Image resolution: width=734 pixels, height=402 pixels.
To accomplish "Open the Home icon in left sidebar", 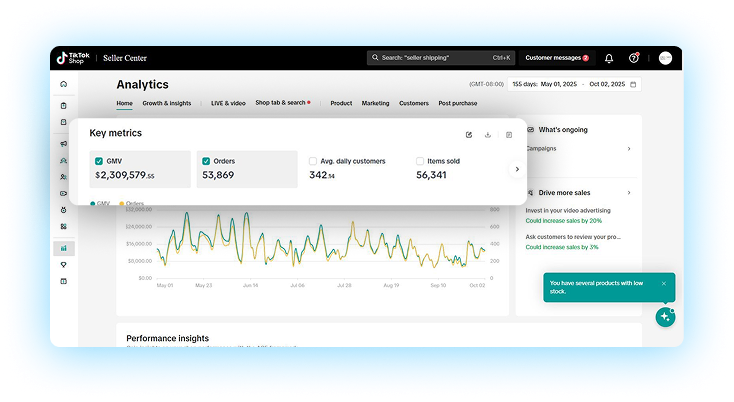I will [x=64, y=84].
